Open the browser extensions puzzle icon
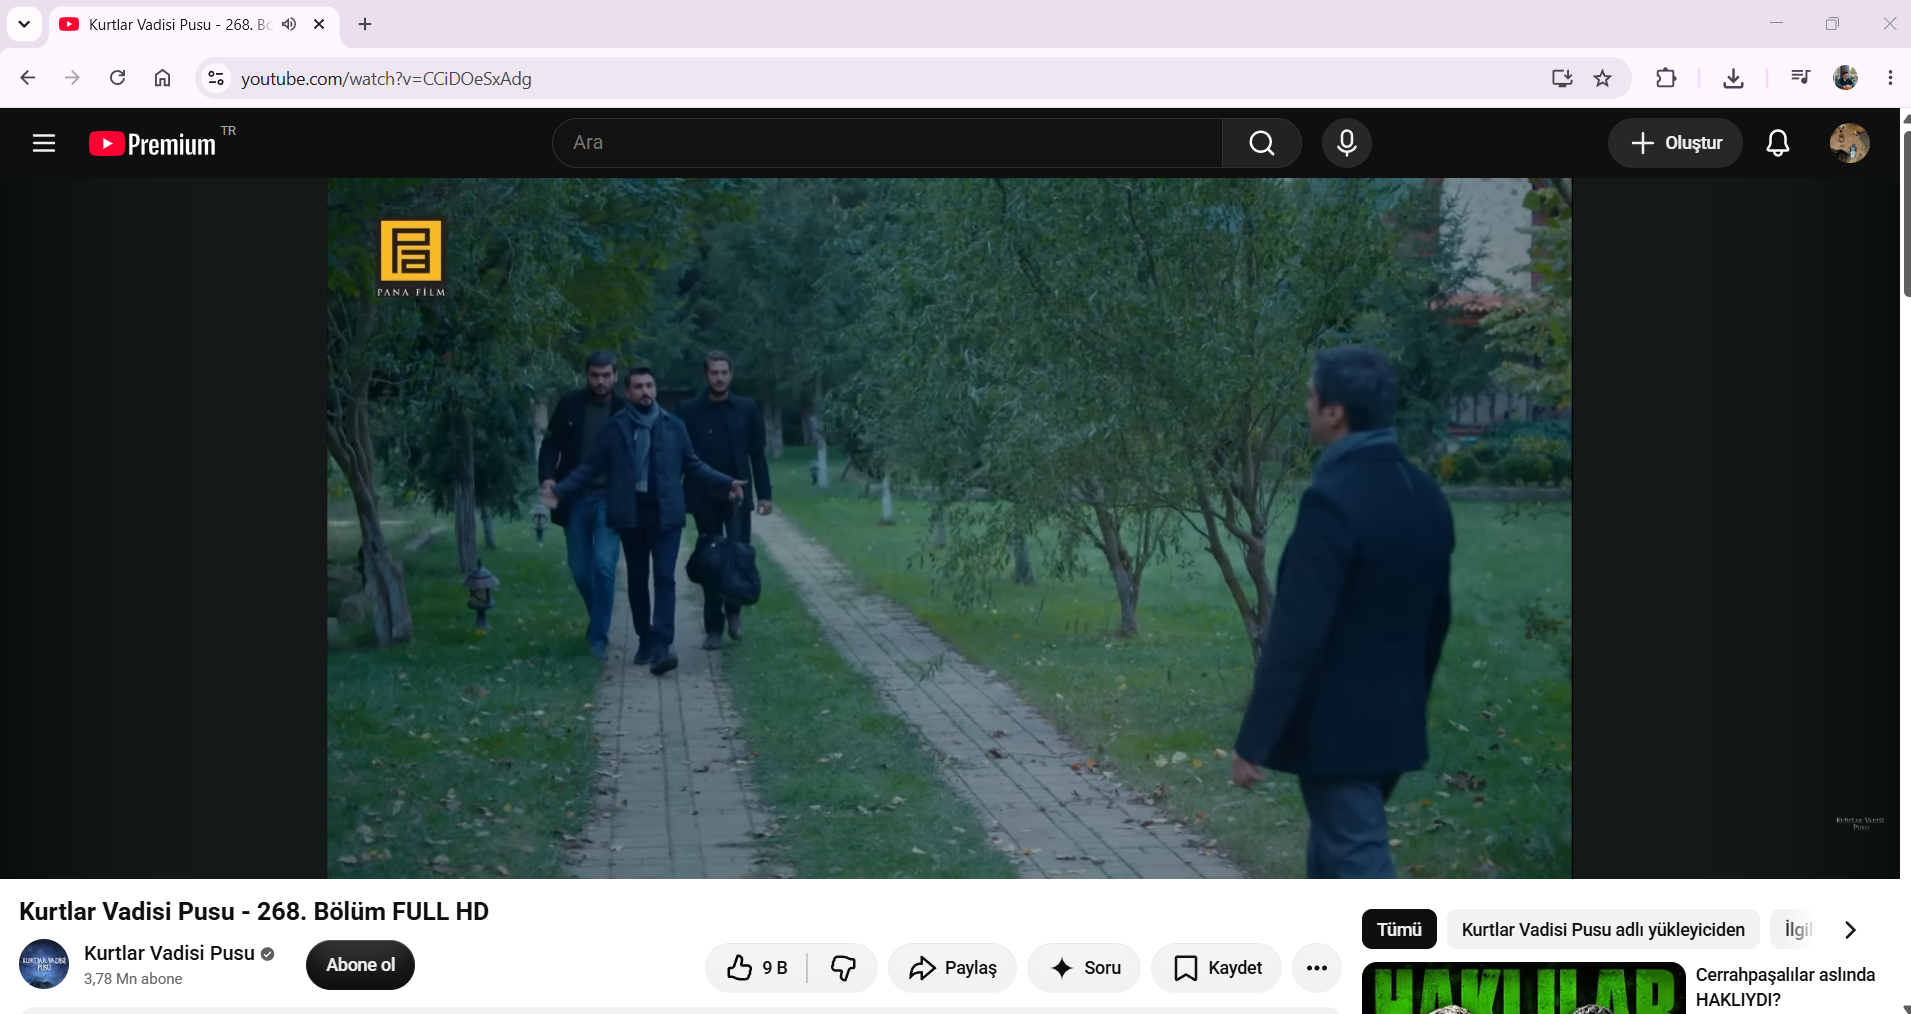Screen dimensions: 1911x1014 (x=1666, y=78)
